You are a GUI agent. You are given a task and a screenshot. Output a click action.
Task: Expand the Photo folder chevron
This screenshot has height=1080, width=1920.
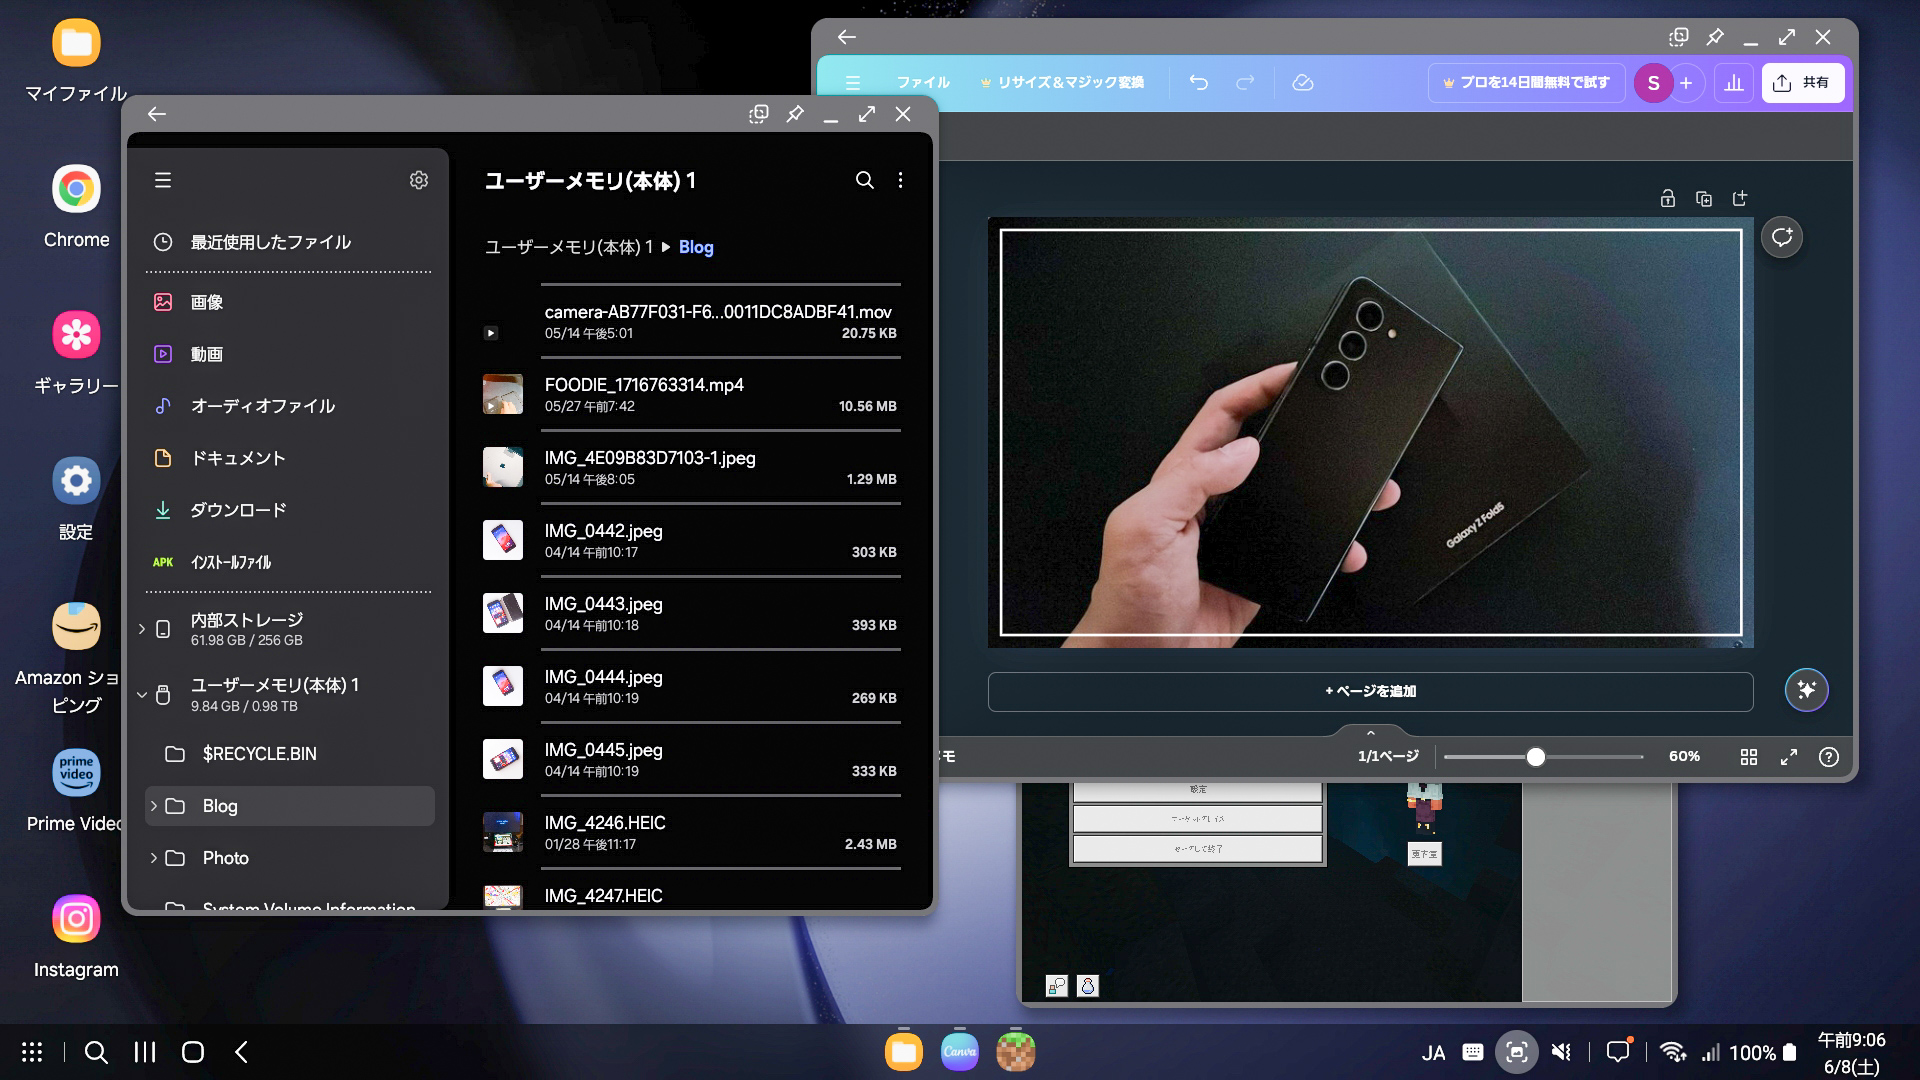pyautogui.click(x=153, y=858)
